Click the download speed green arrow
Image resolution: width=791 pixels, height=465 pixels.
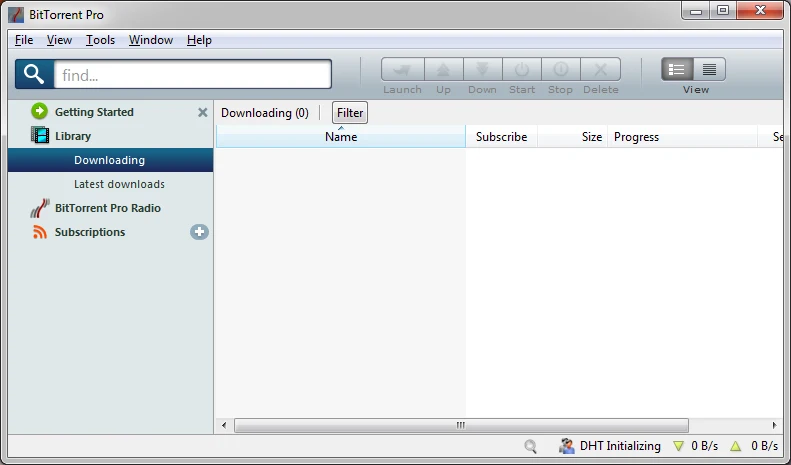tap(679, 446)
